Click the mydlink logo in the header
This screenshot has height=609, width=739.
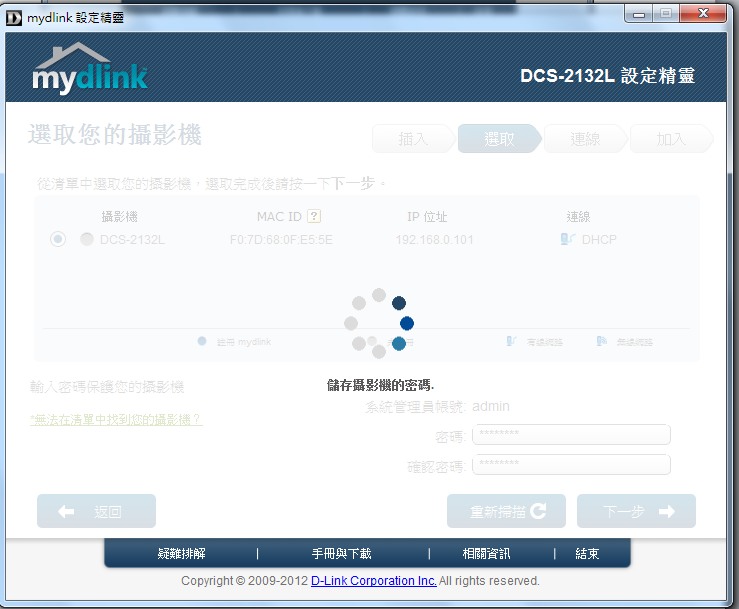pos(90,67)
